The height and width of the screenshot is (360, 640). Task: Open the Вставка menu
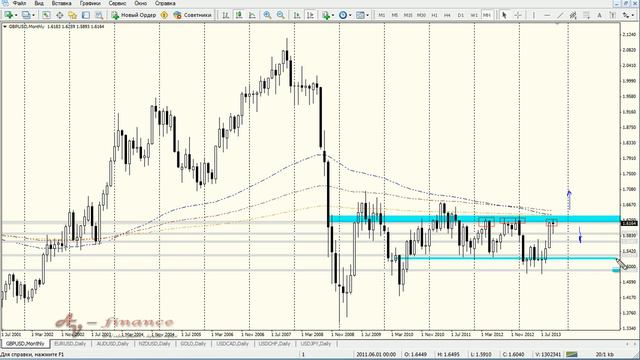click(62, 3)
